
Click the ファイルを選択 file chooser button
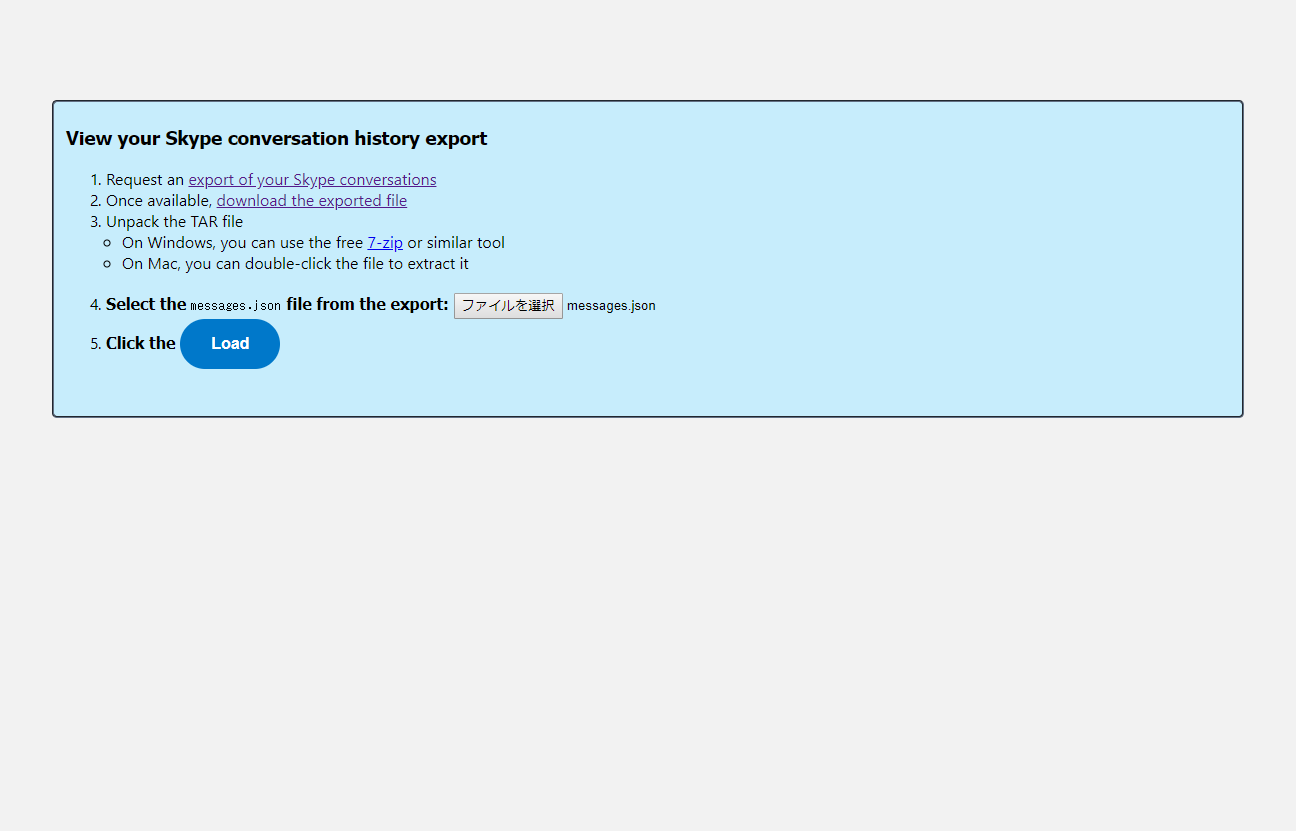point(508,306)
